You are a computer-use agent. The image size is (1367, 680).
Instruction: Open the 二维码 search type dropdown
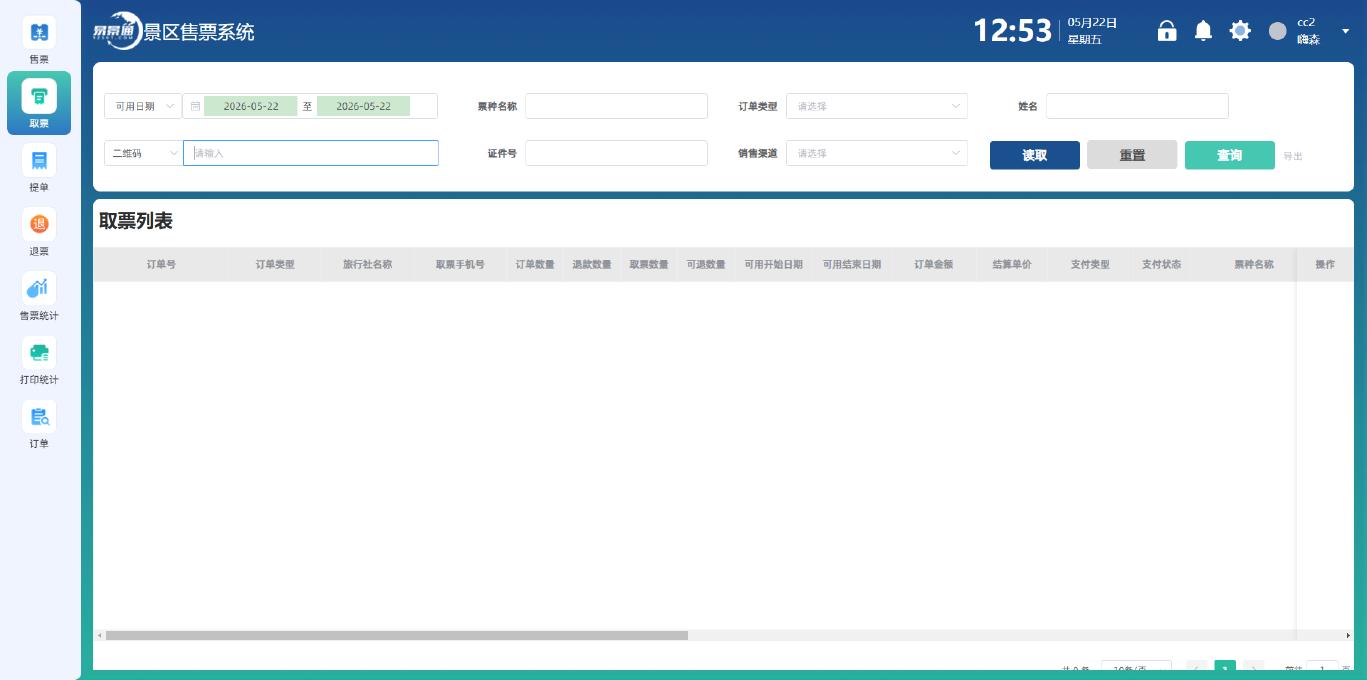pos(142,153)
